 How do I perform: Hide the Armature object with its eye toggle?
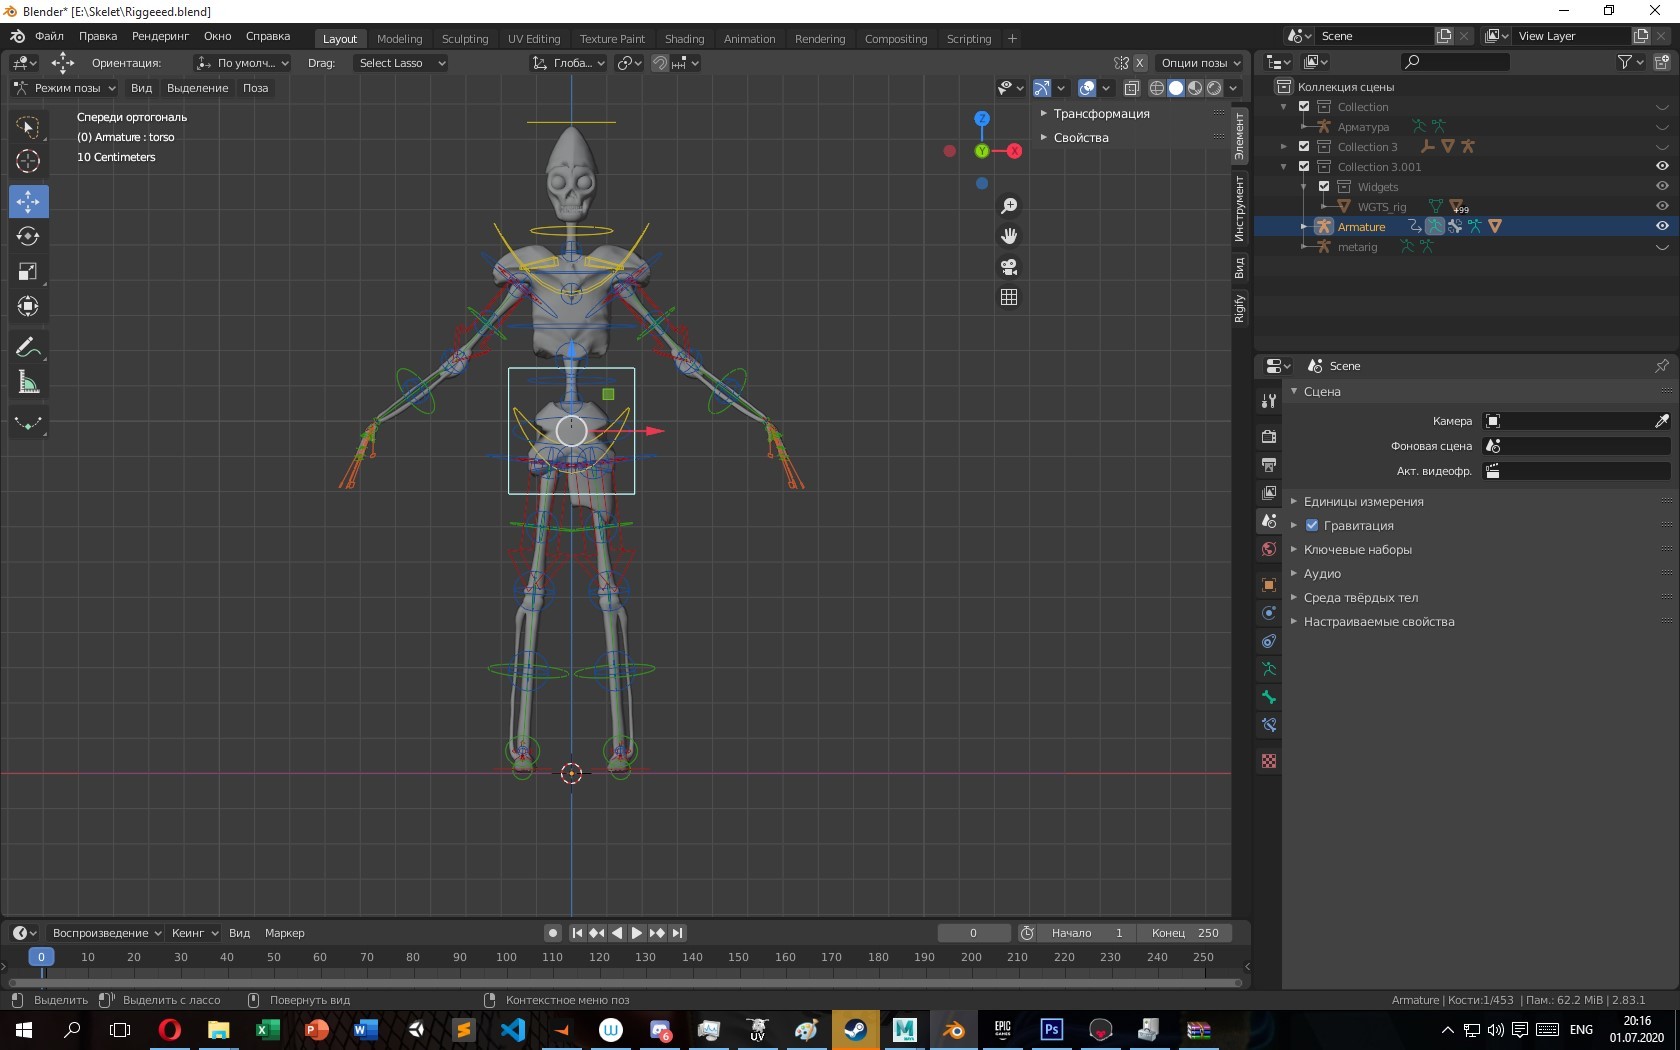point(1662,226)
